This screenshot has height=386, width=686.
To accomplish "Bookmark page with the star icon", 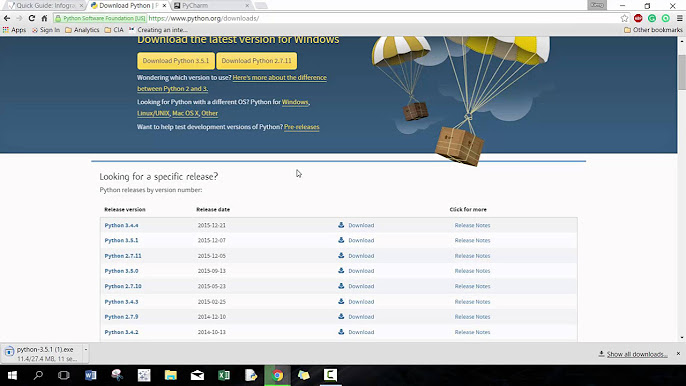I will click(x=624, y=18).
